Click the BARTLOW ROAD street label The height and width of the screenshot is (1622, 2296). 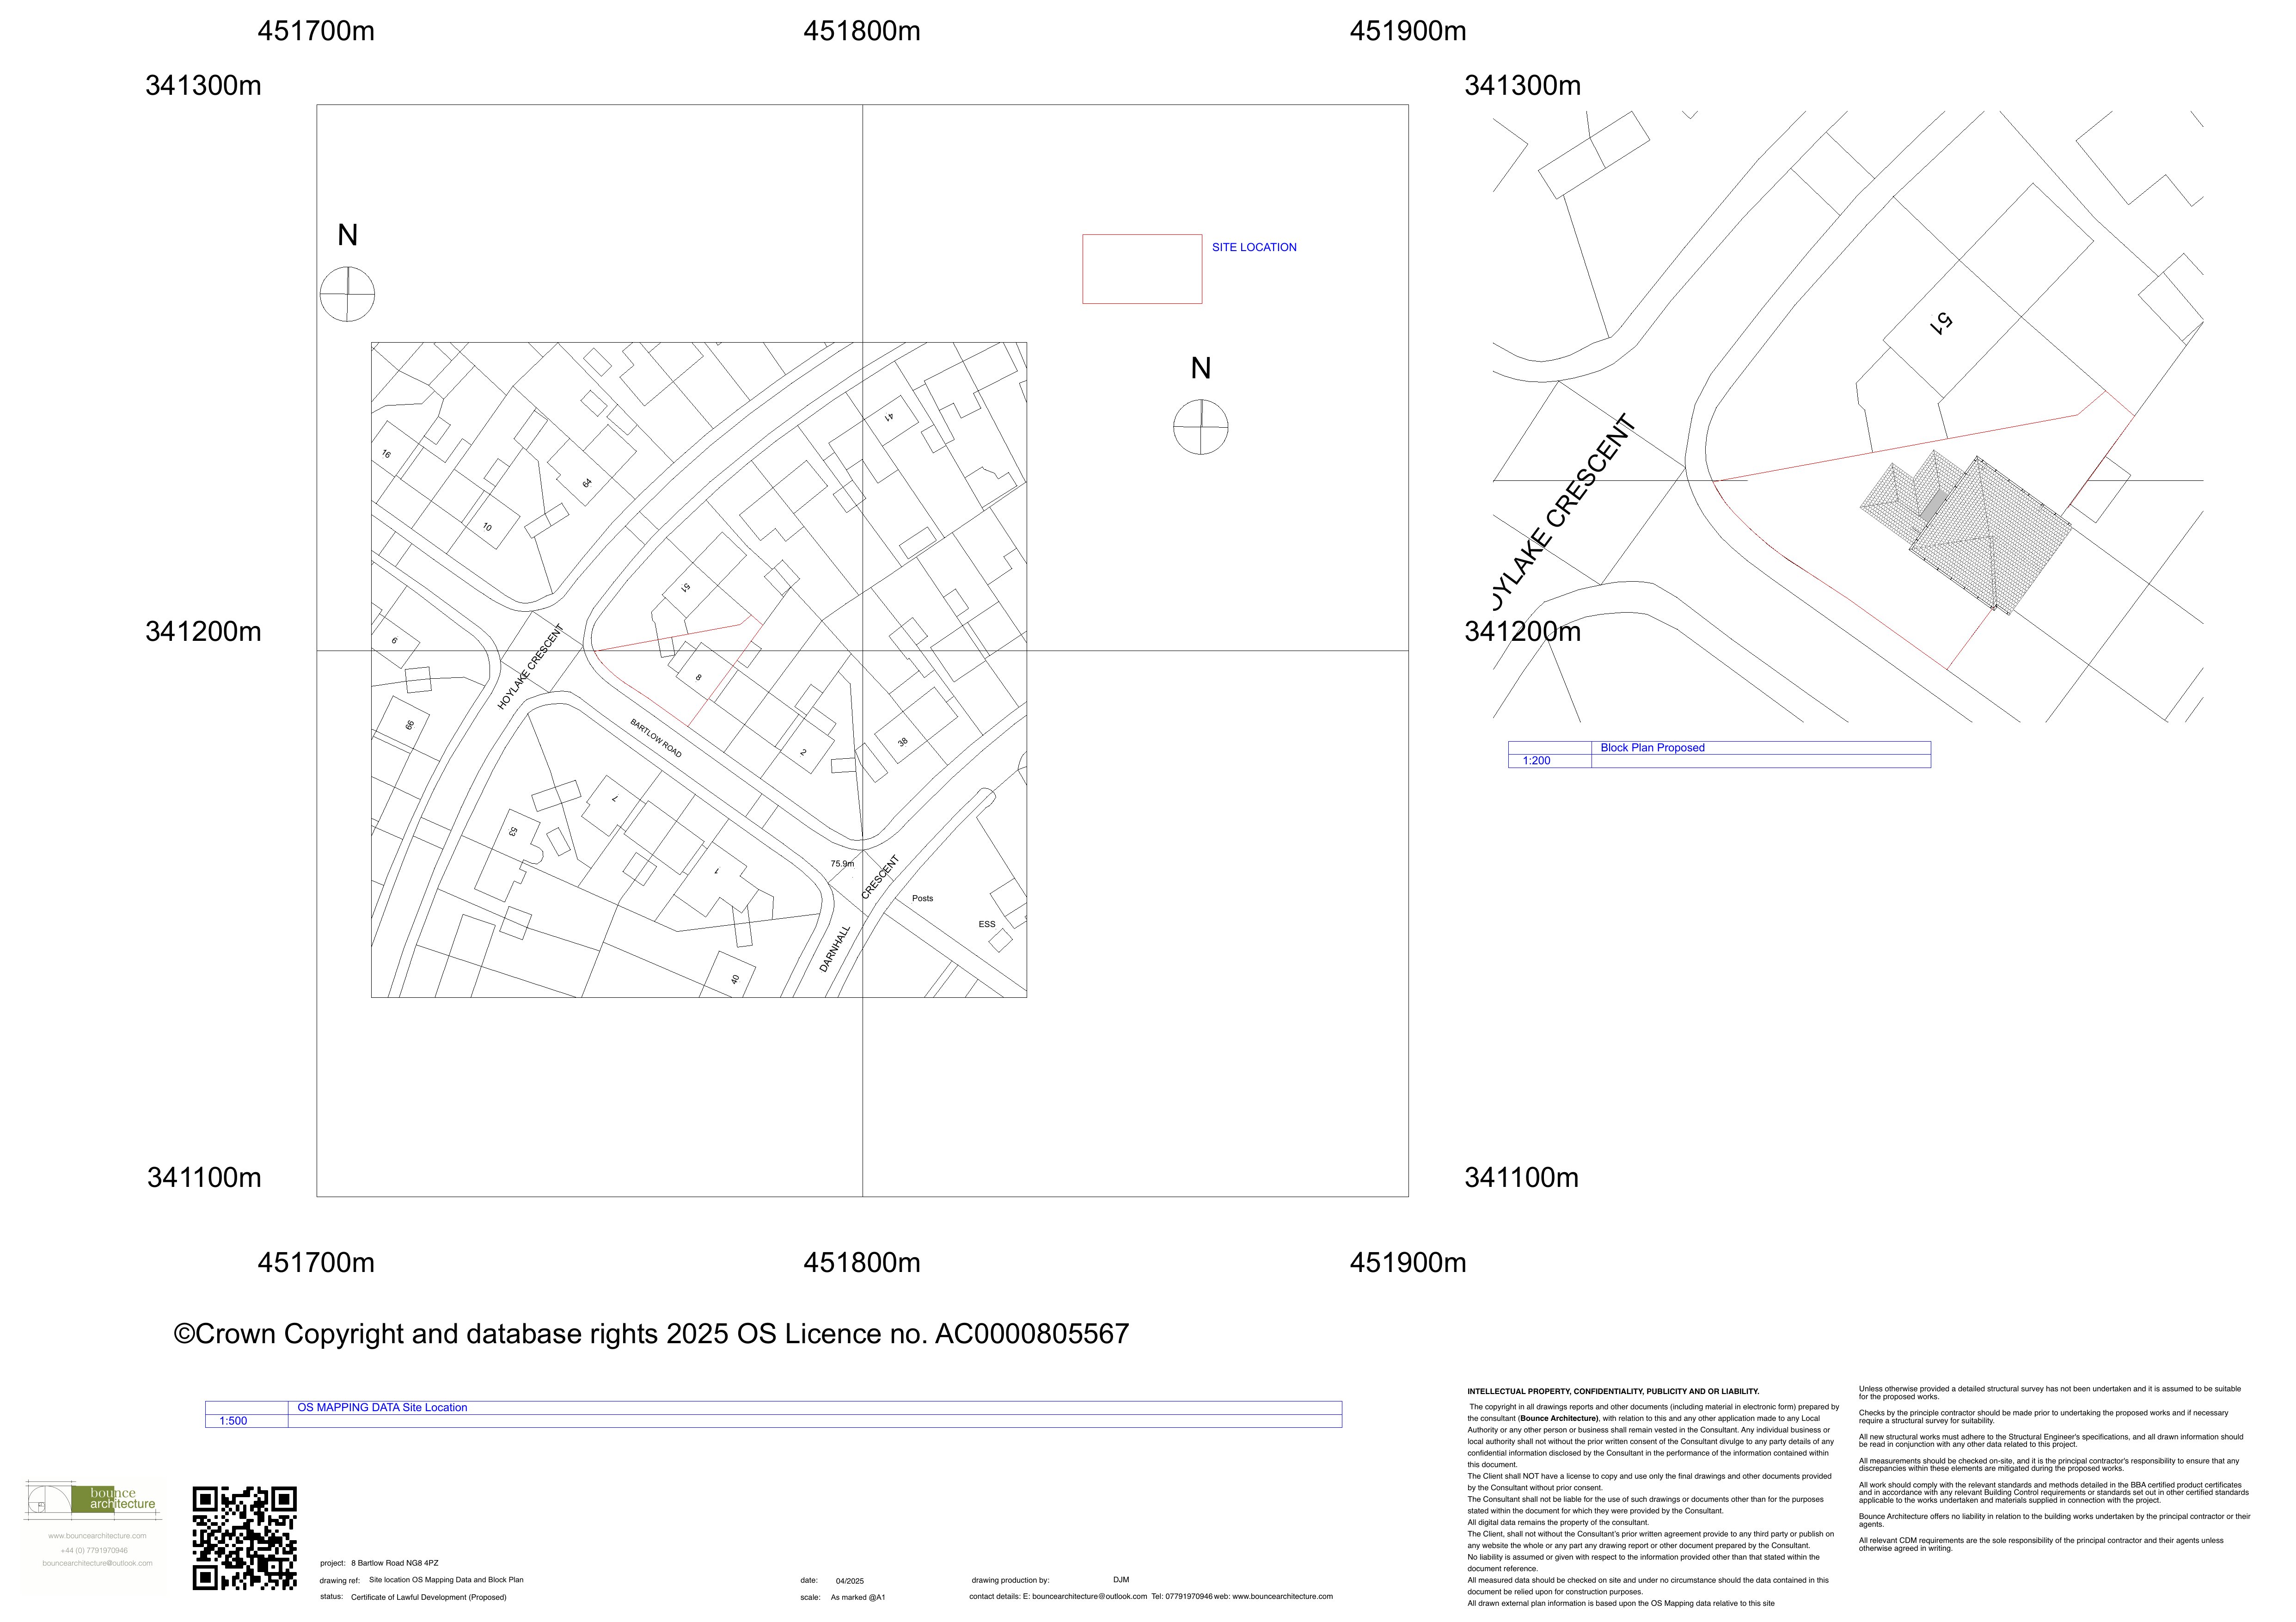[x=656, y=738]
